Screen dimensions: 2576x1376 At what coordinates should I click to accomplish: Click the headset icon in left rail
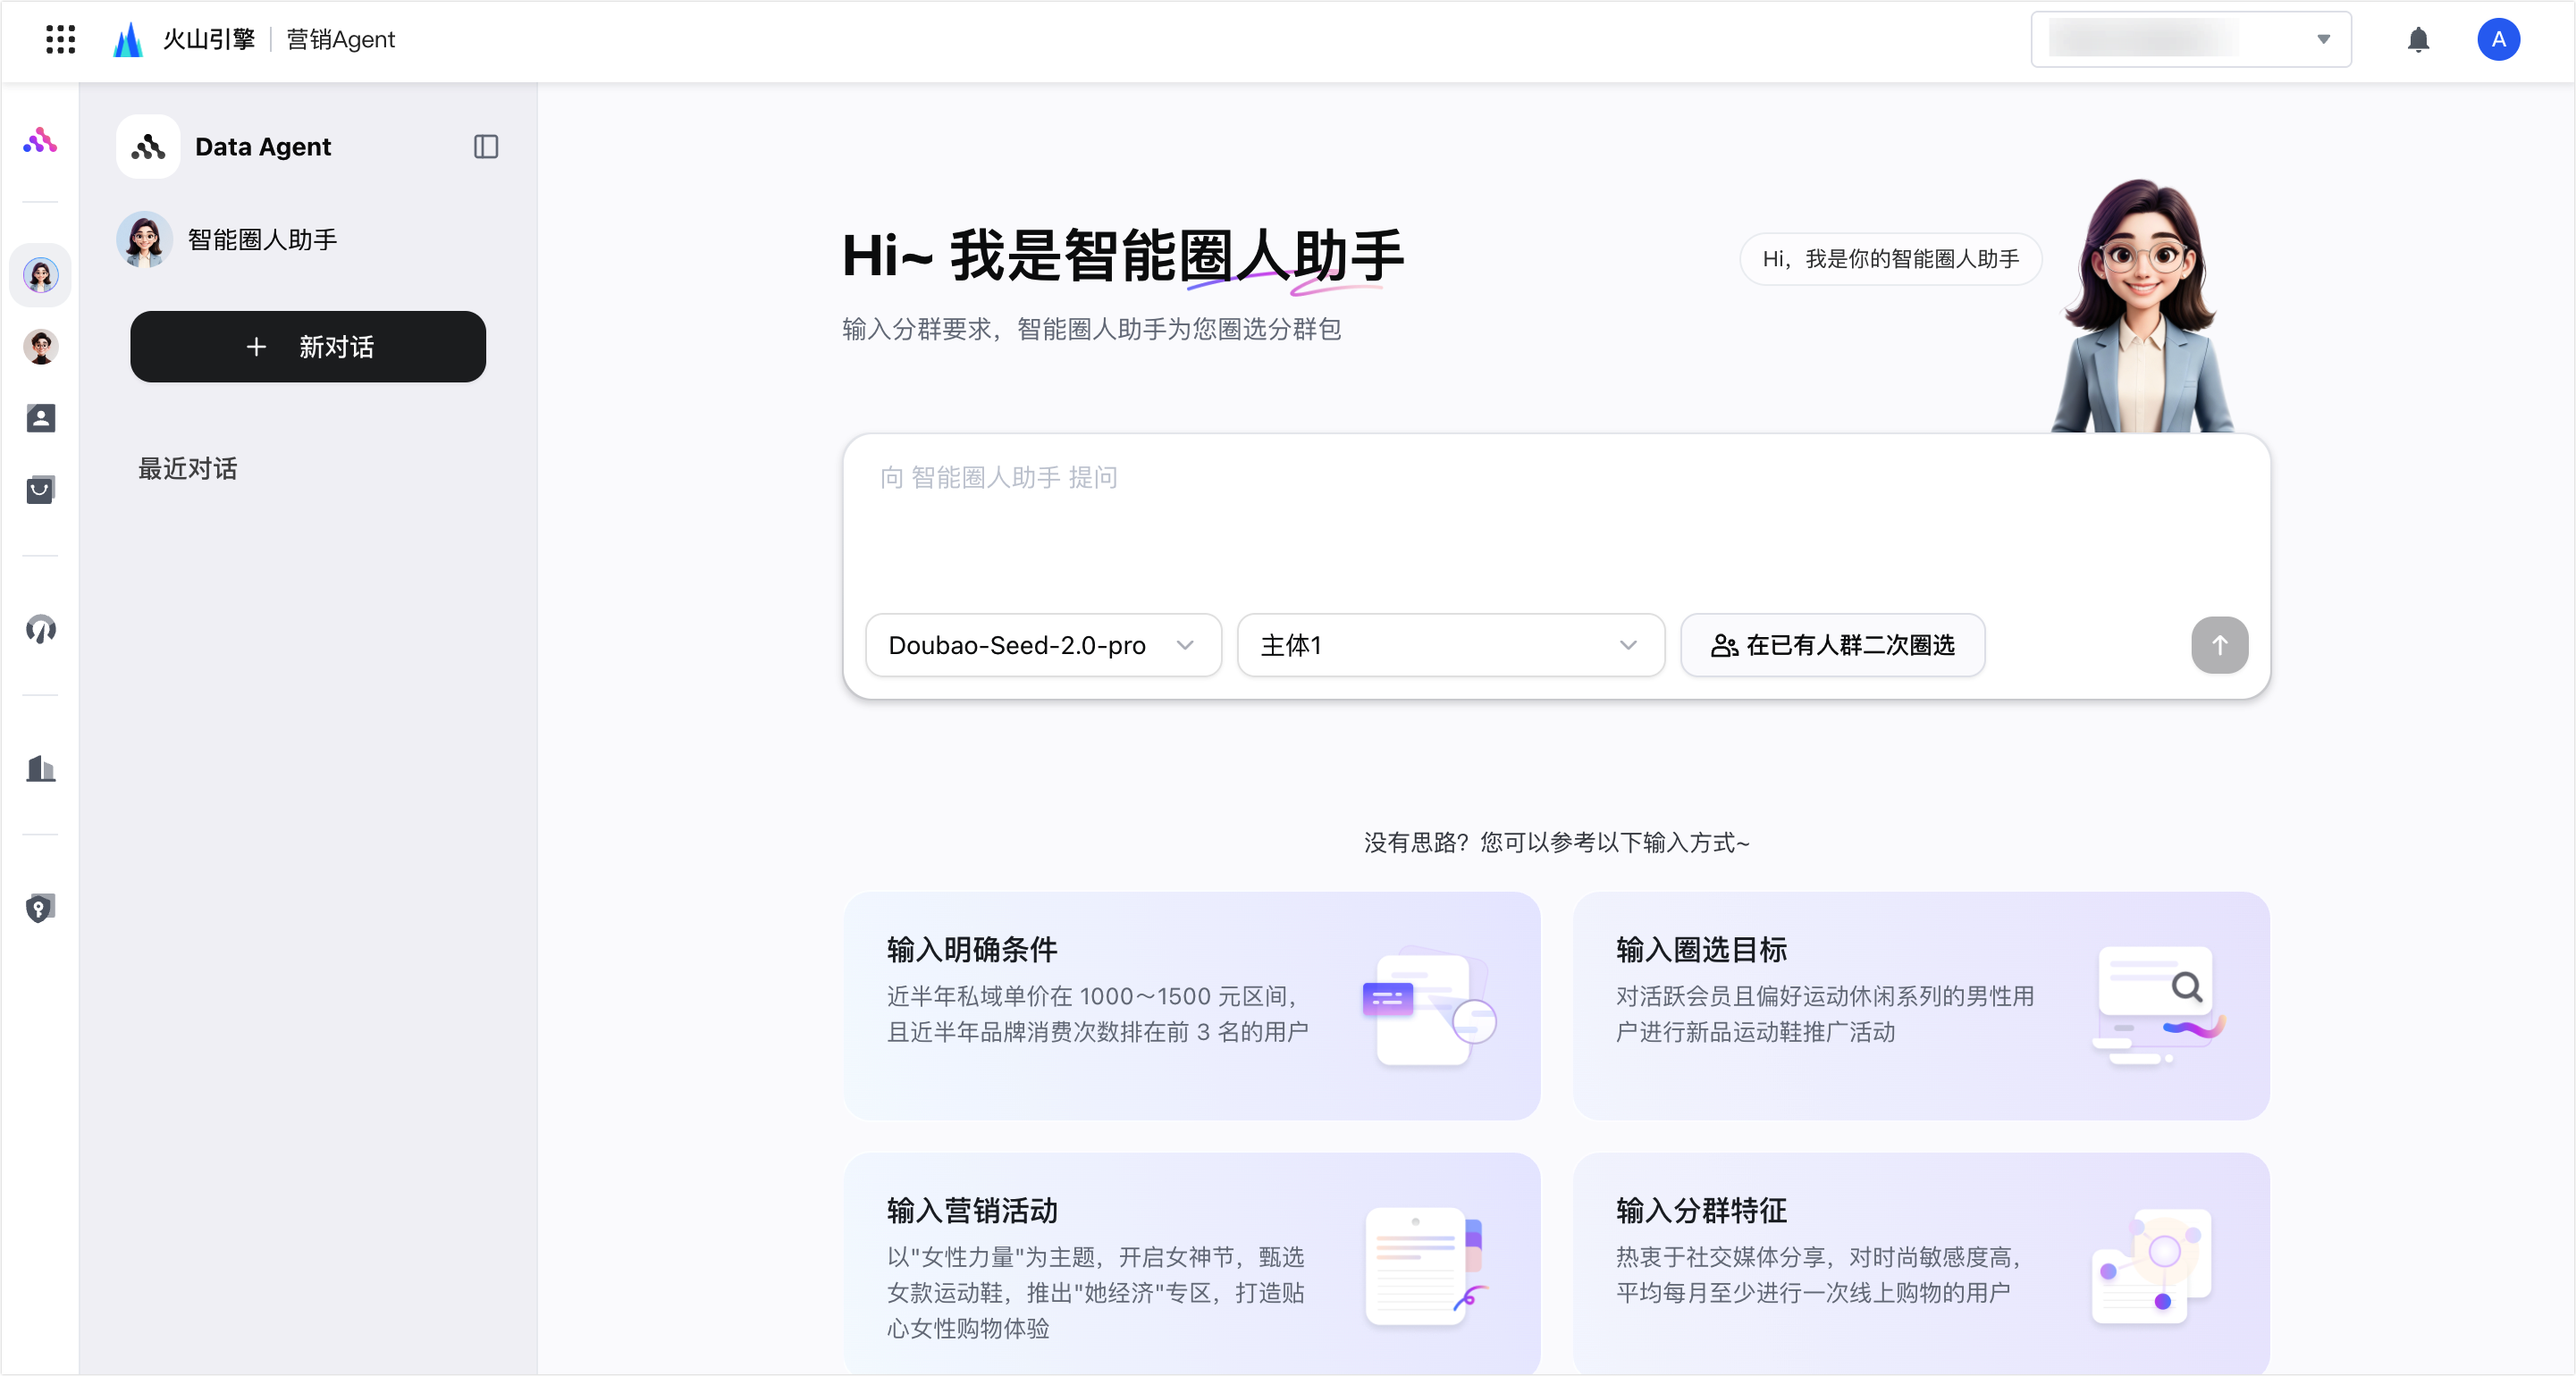[40, 629]
